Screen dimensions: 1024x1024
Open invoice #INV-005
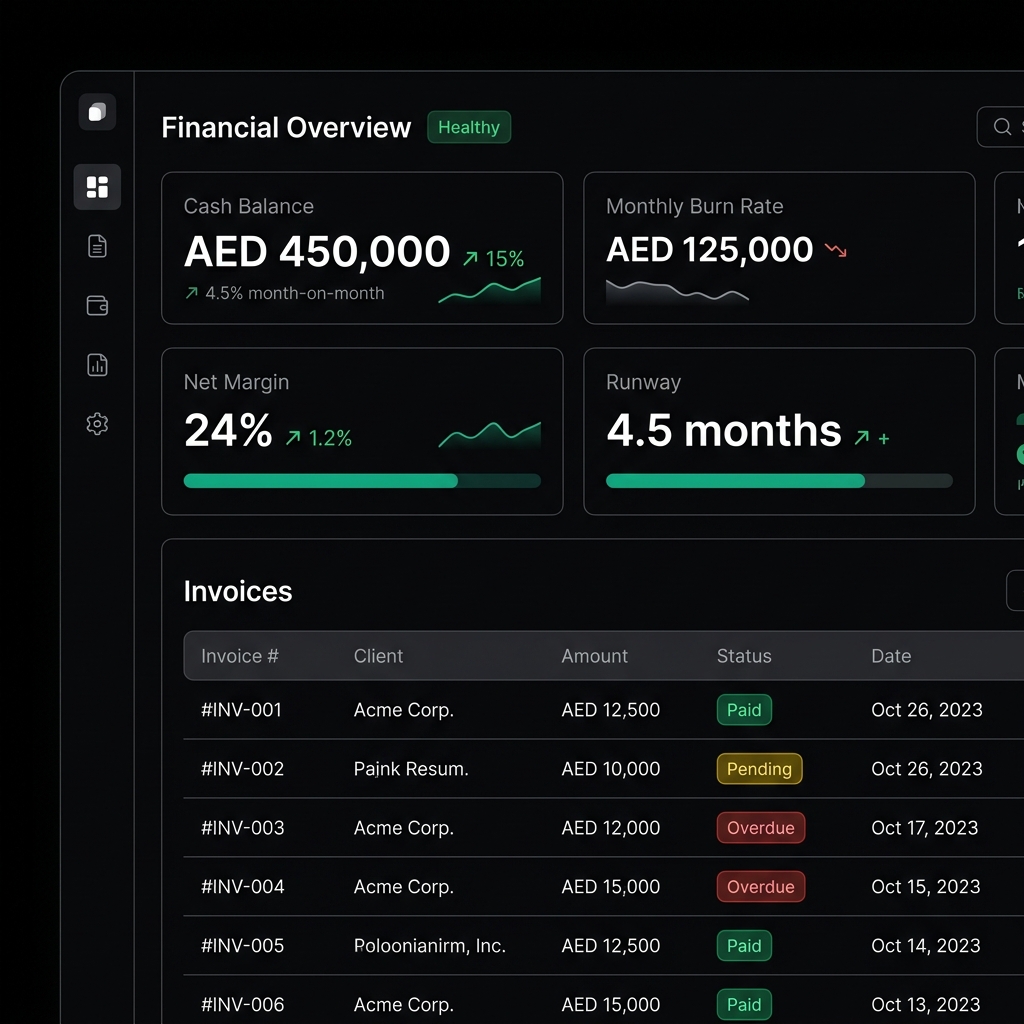(x=243, y=946)
